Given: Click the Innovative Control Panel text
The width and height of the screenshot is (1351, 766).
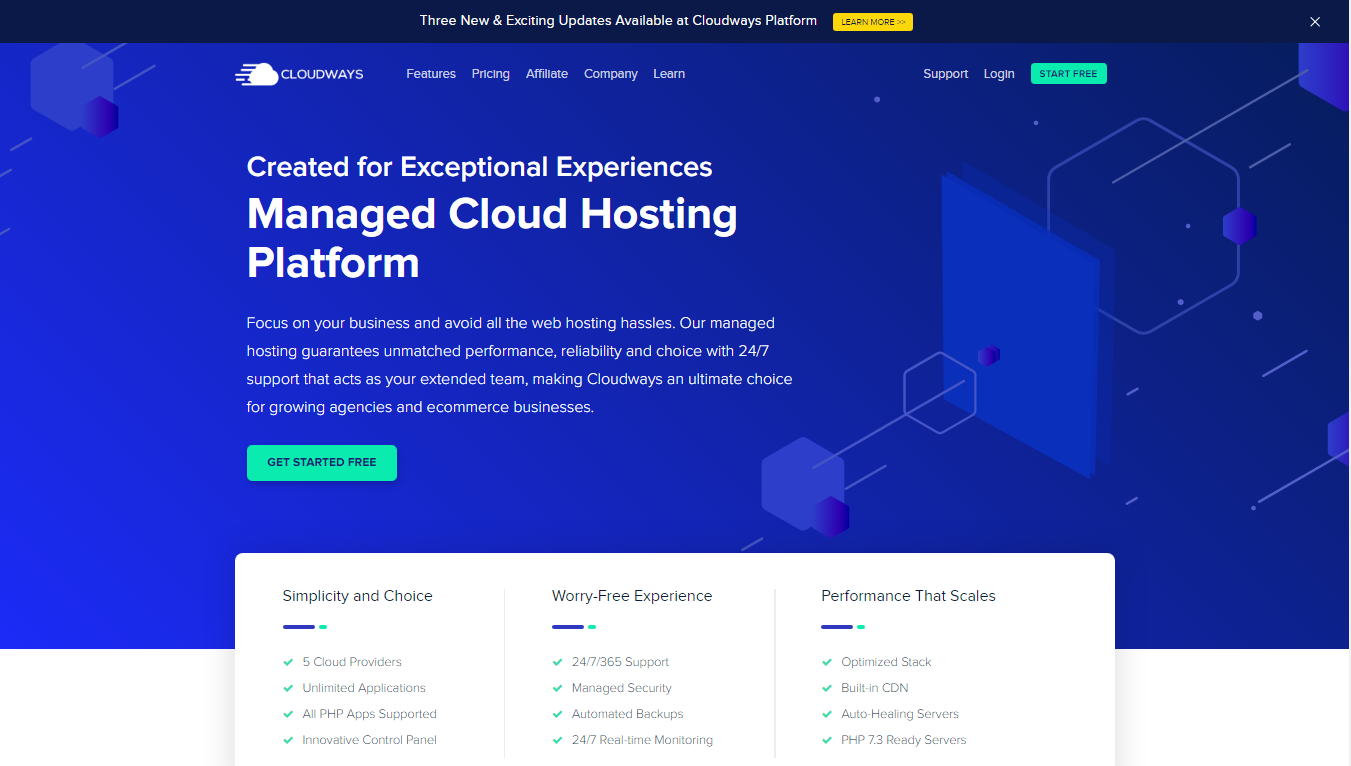Looking at the screenshot, I should tap(370, 740).
